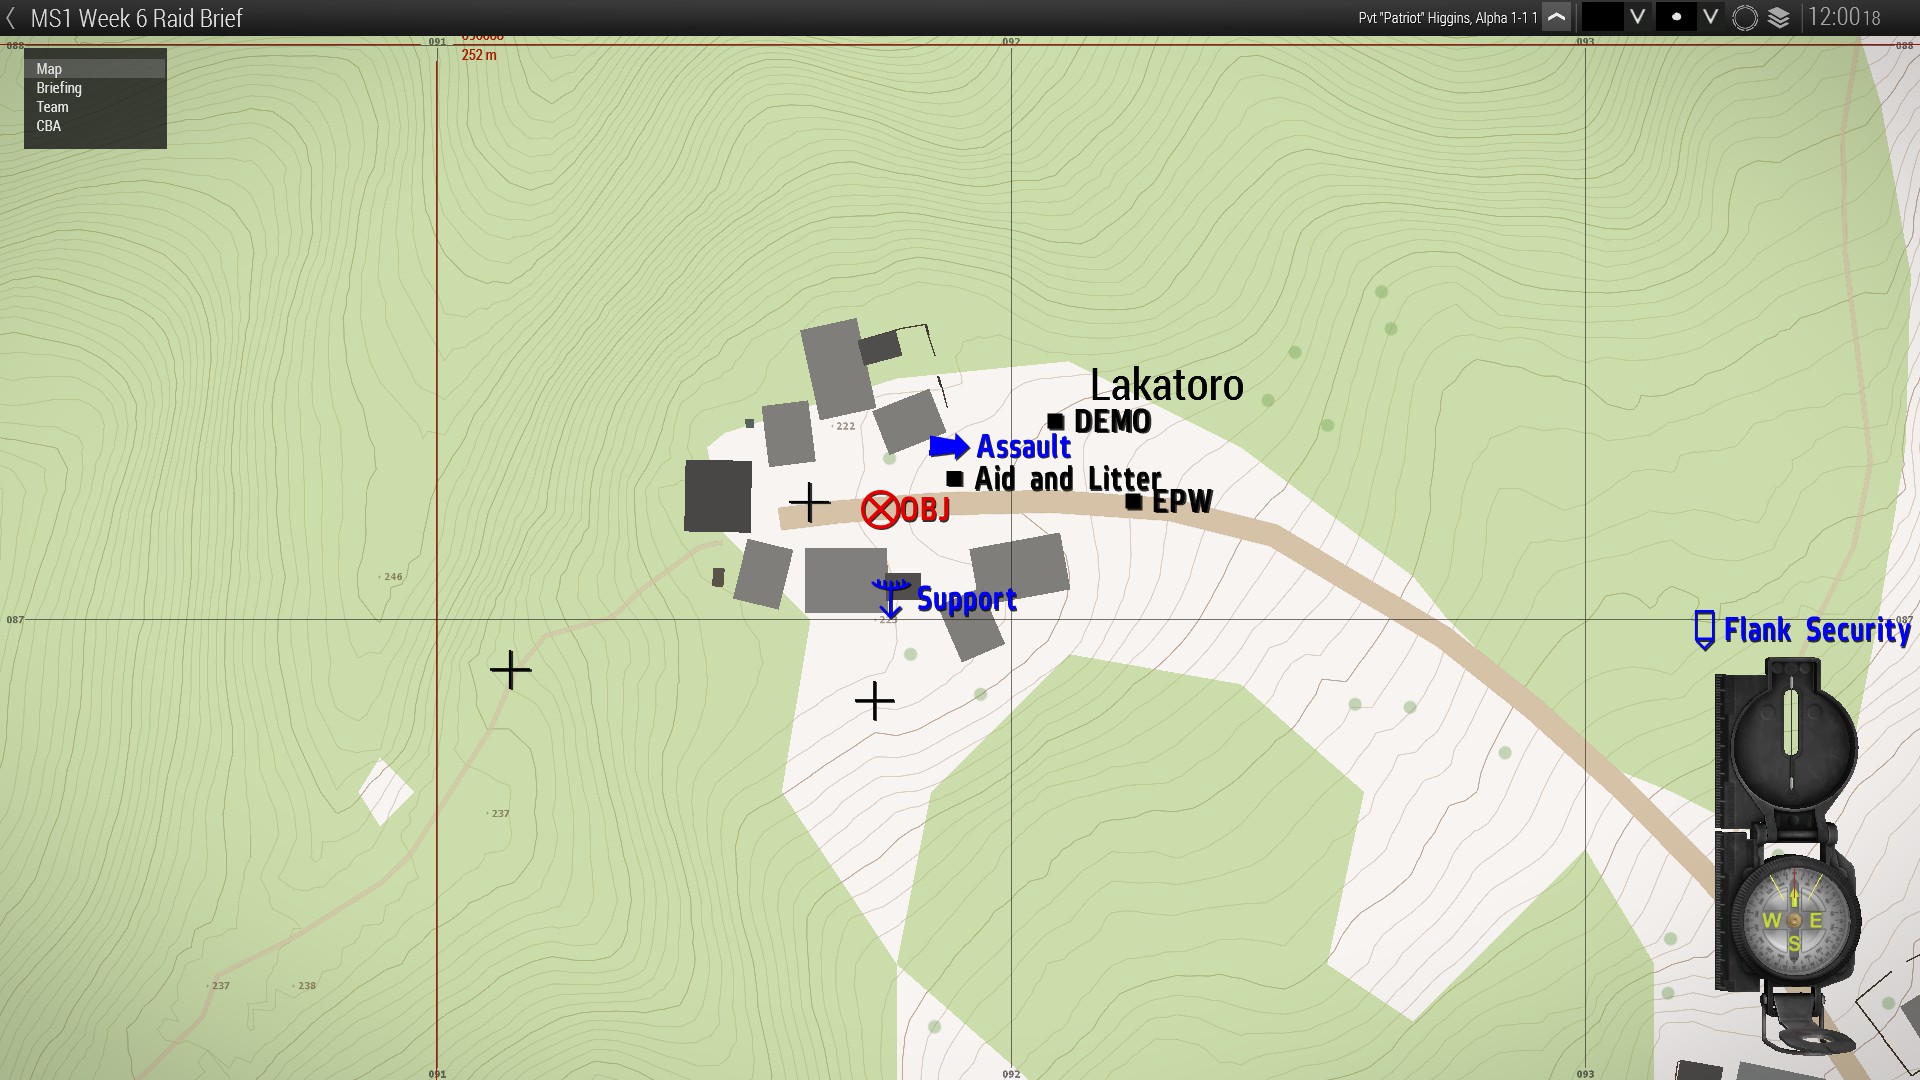
Task: Click the back arrow beside mission title
Action: point(11,18)
